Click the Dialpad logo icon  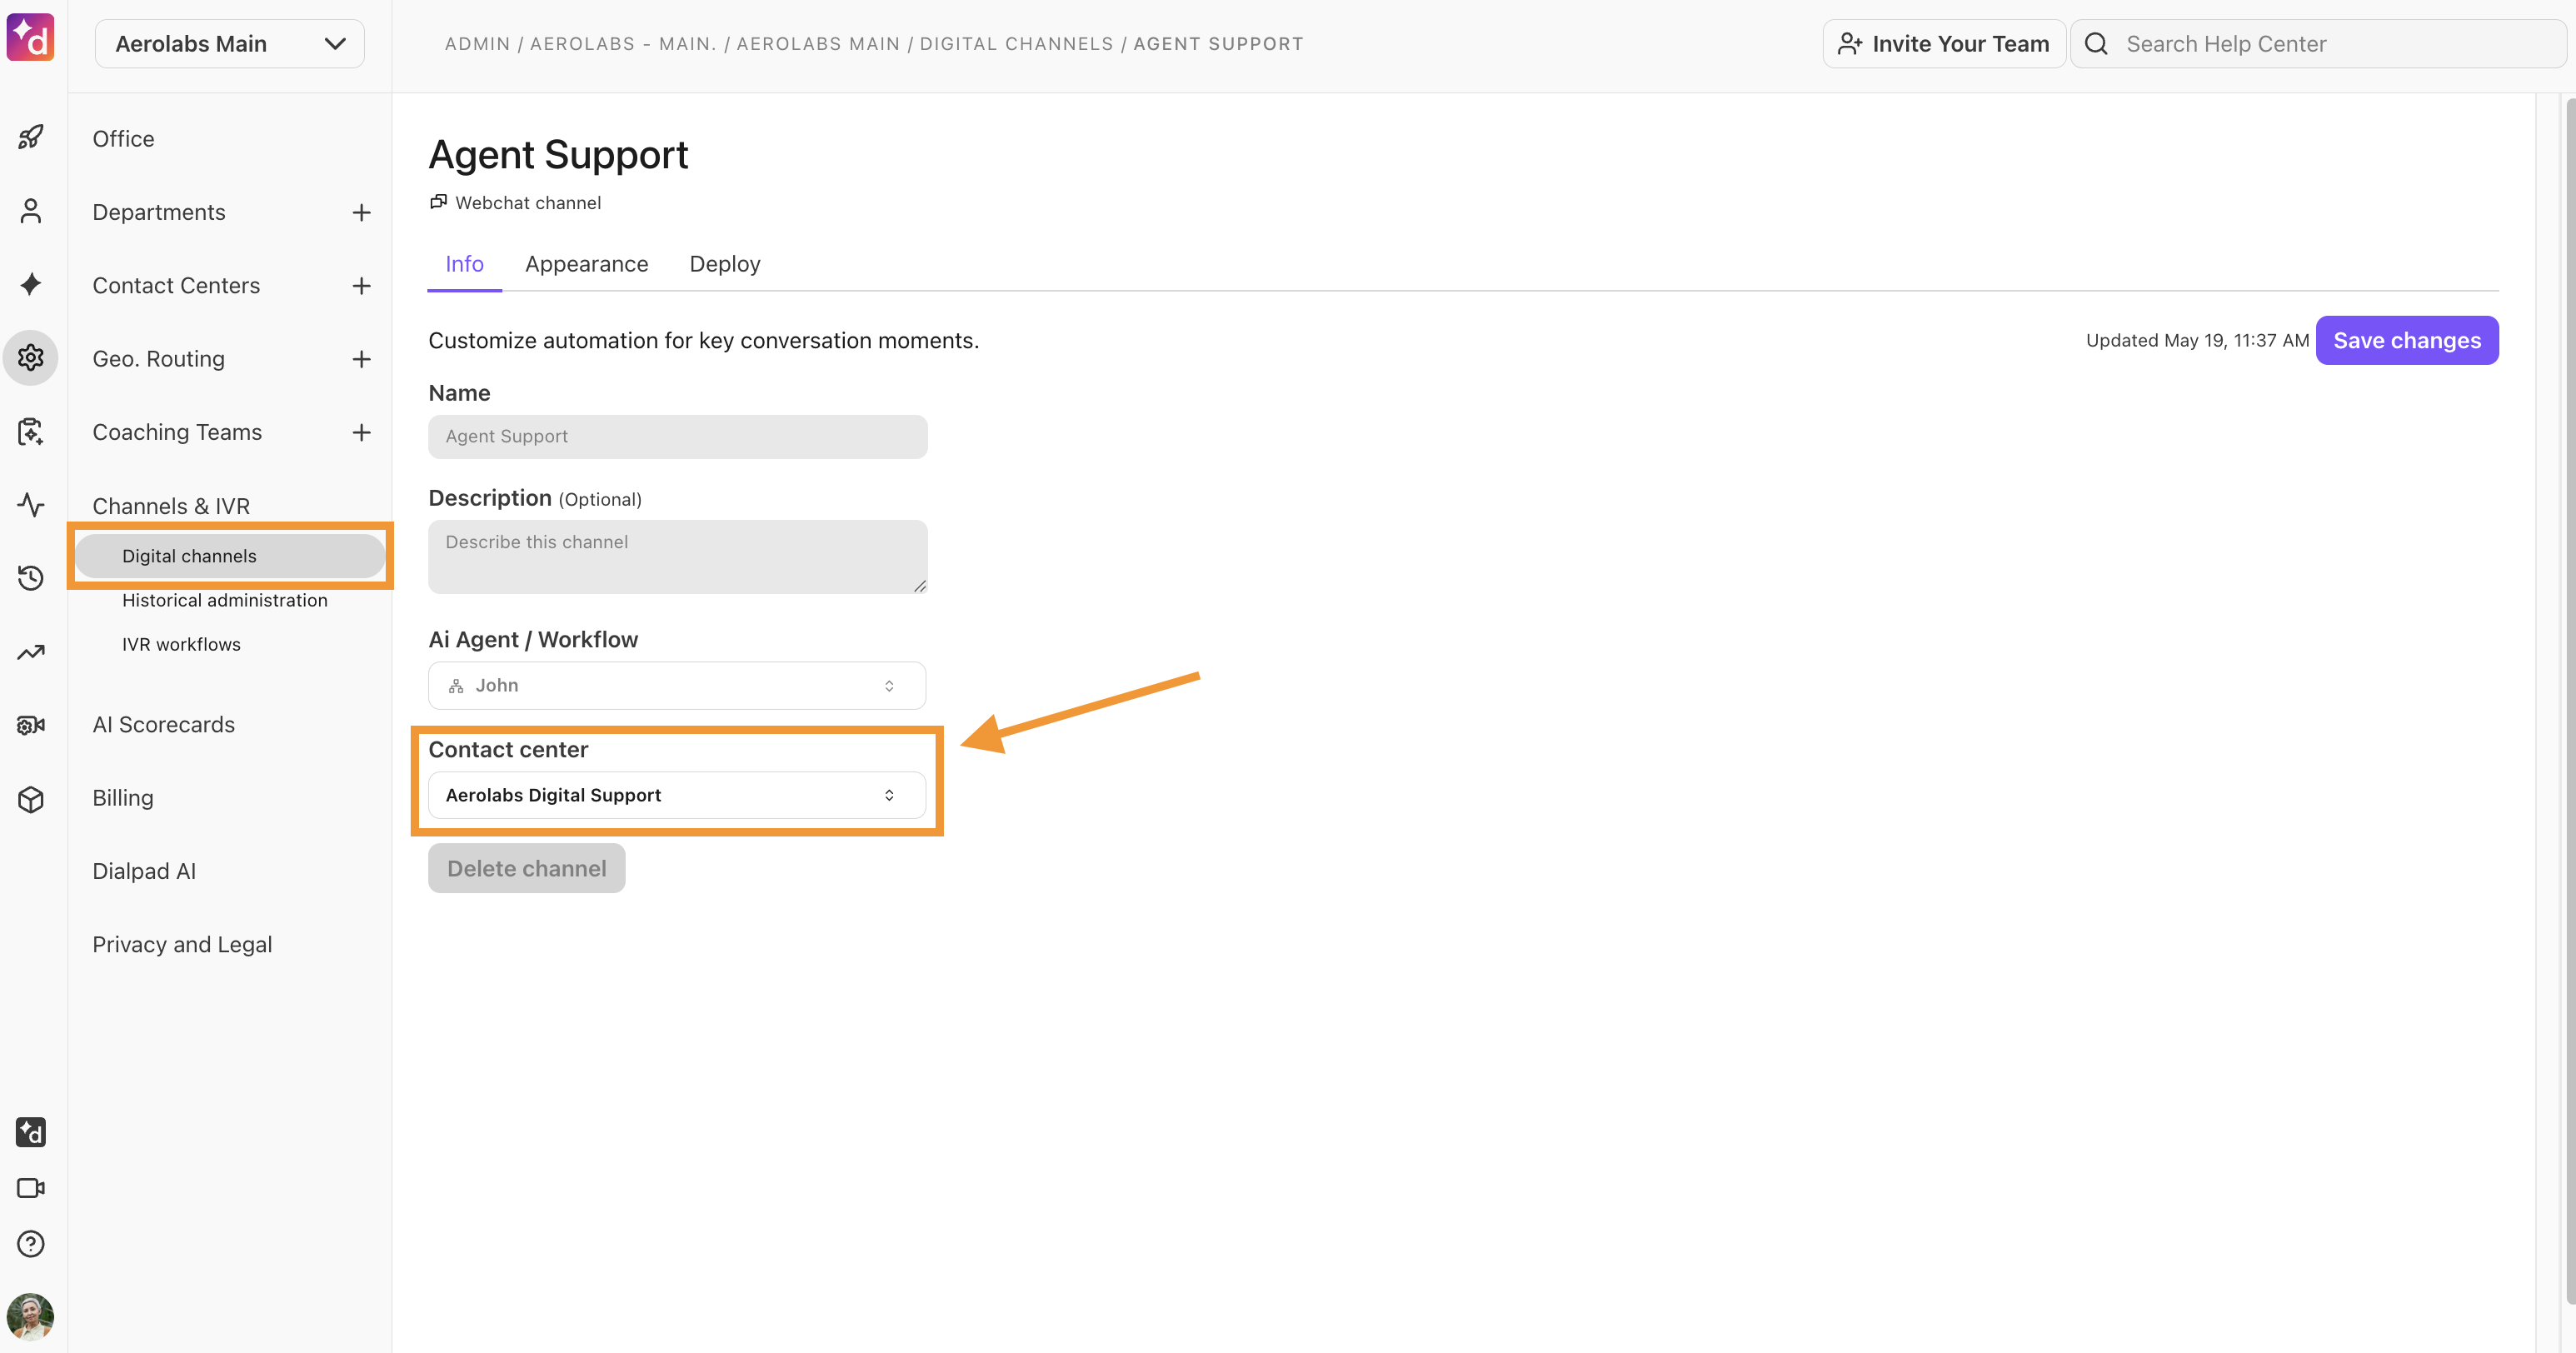[x=30, y=38]
